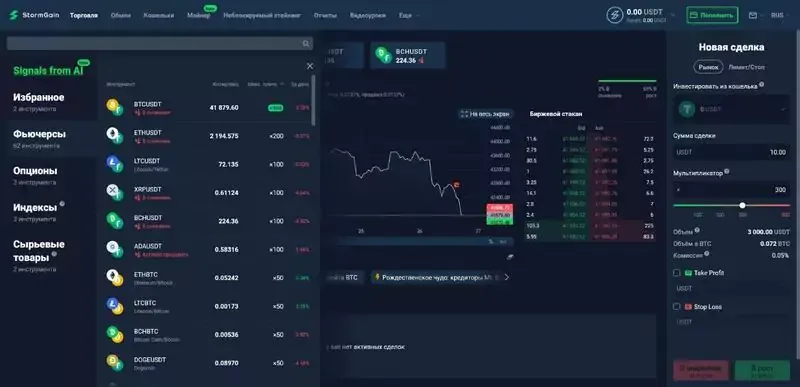The image size is (800, 387).
Task: Click the multiplier slider handle
Action: 742,205
